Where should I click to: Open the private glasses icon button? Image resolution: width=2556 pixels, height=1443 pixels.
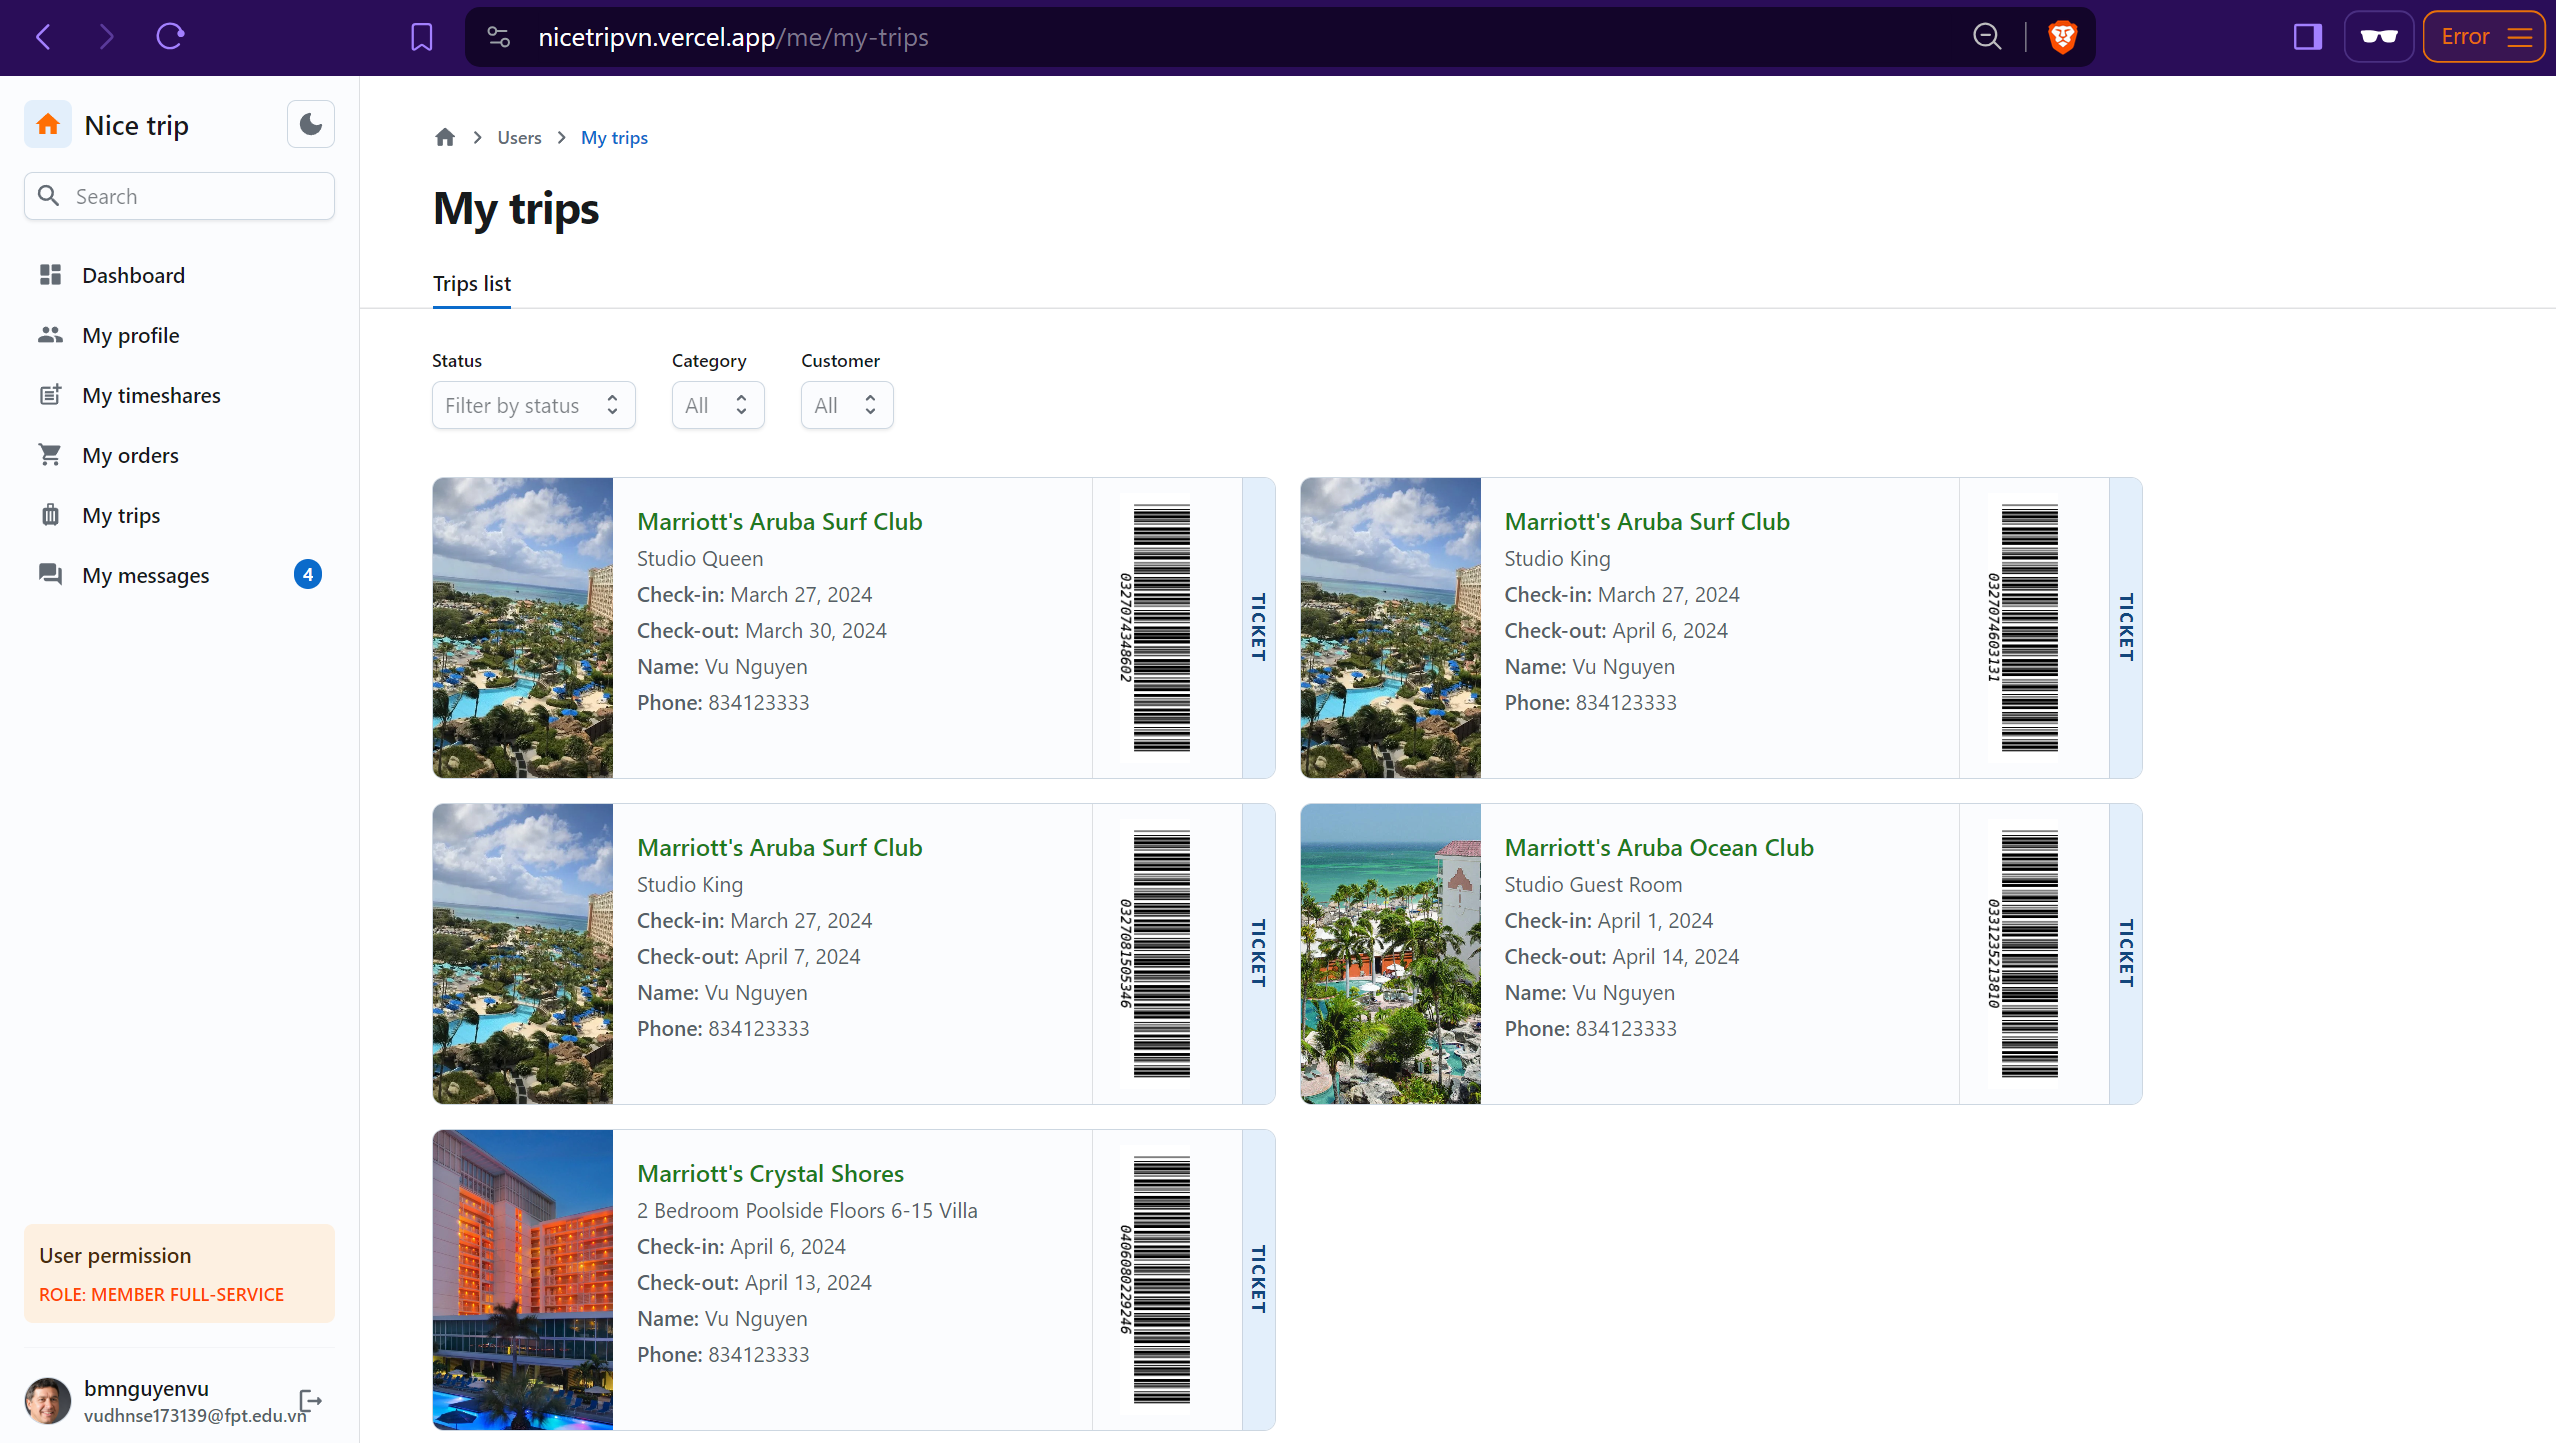2379,37
